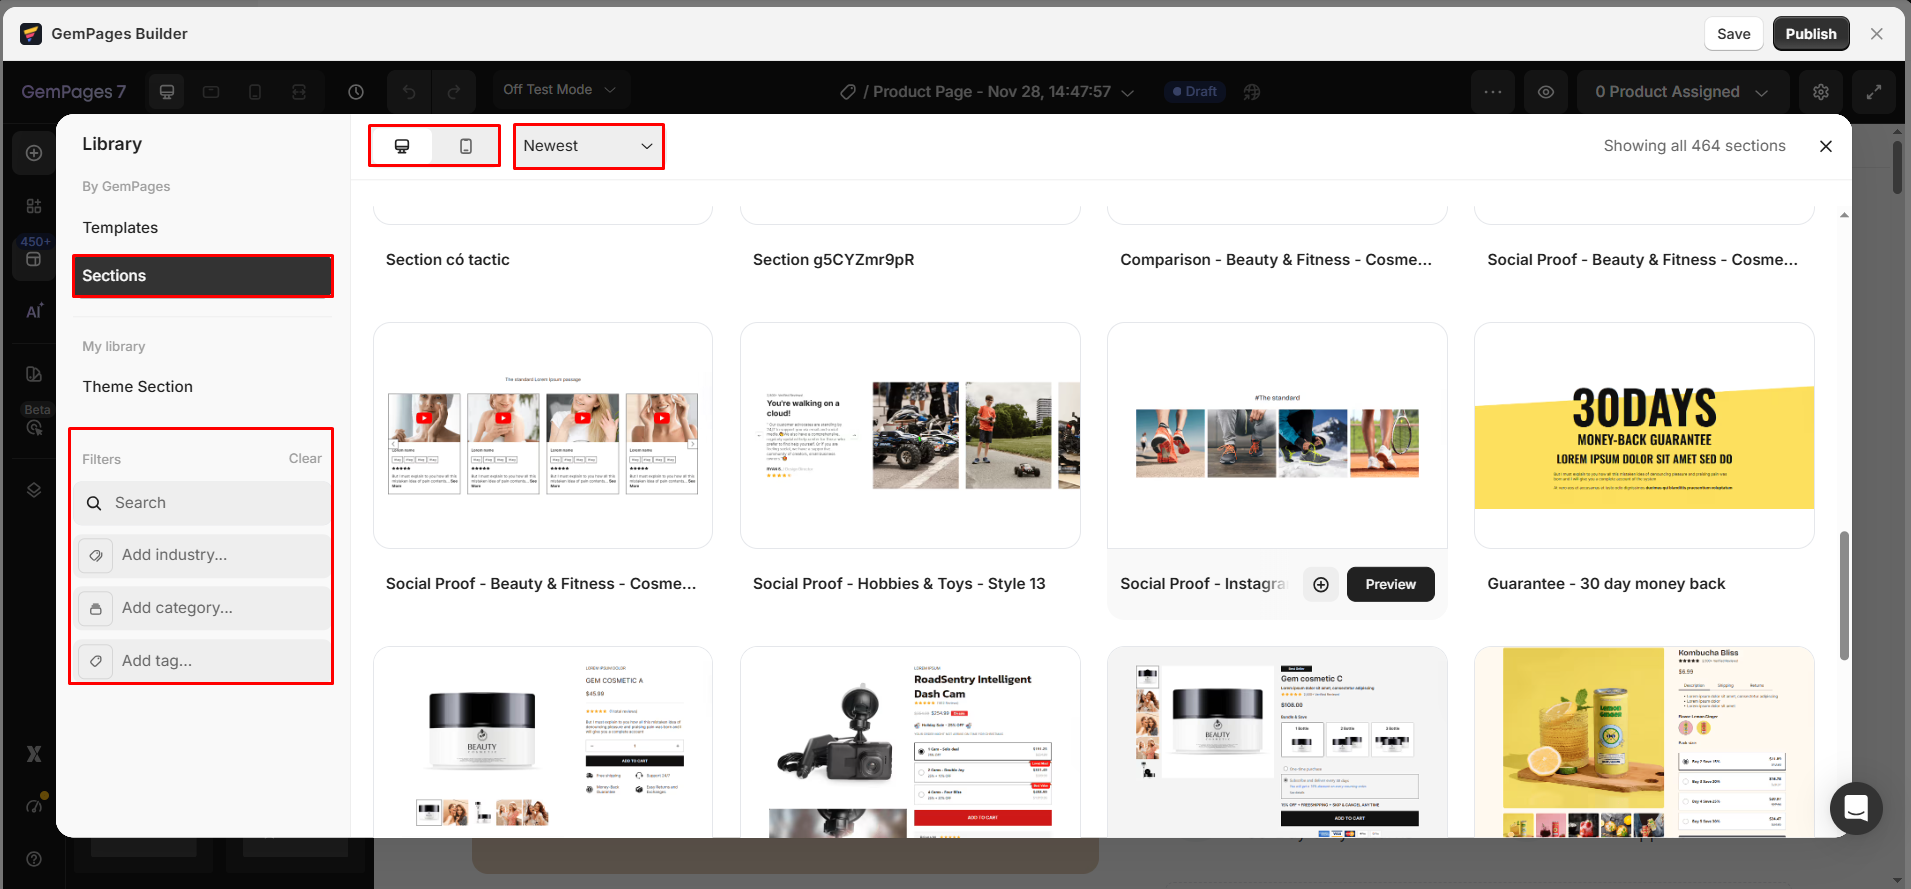Open the Kombucha Bliss section thumbnail
The width and height of the screenshot is (1911, 889).
(x=1644, y=742)
